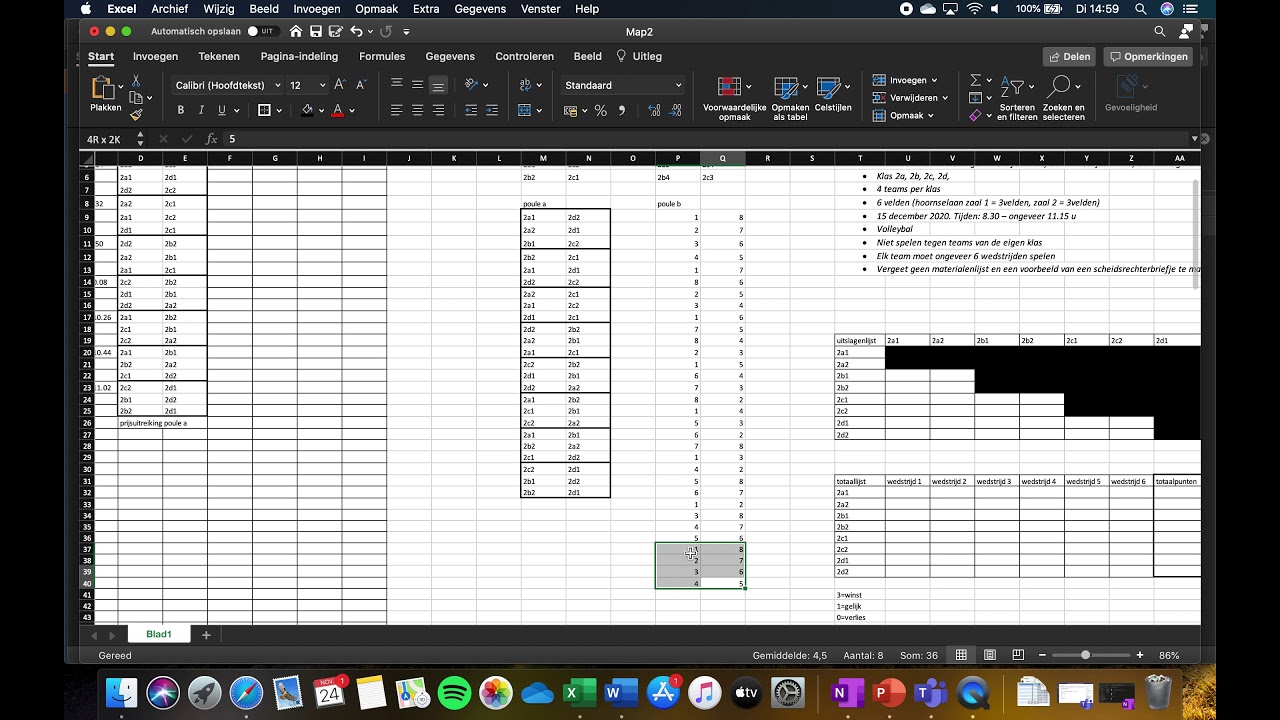
Task: Click the insert function fx icon
Action: (x=211, y=139)
